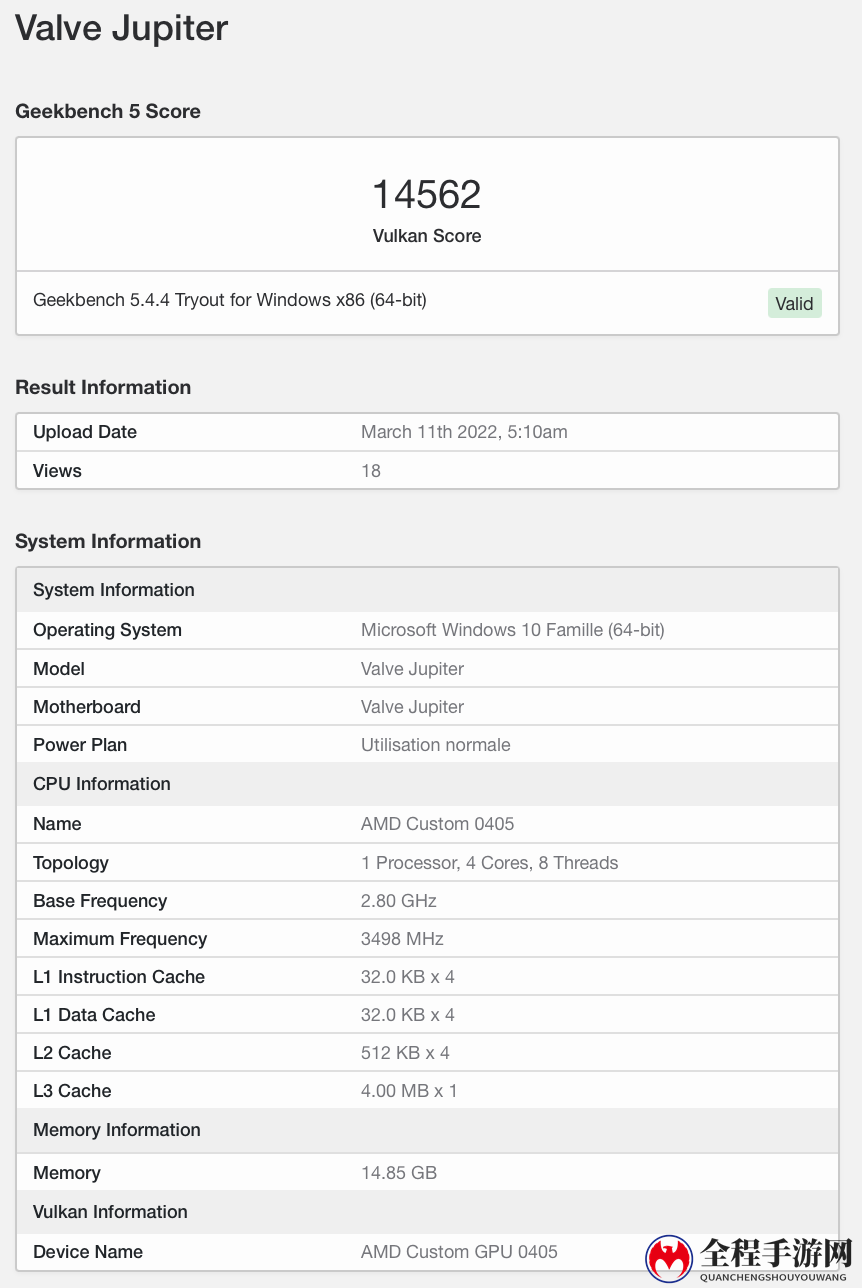Image resolution: width=862 pixels, height=1288 pixels.
Task: Select the L1 Data Cache 32.0 KB value
Action: point(408,1015)
